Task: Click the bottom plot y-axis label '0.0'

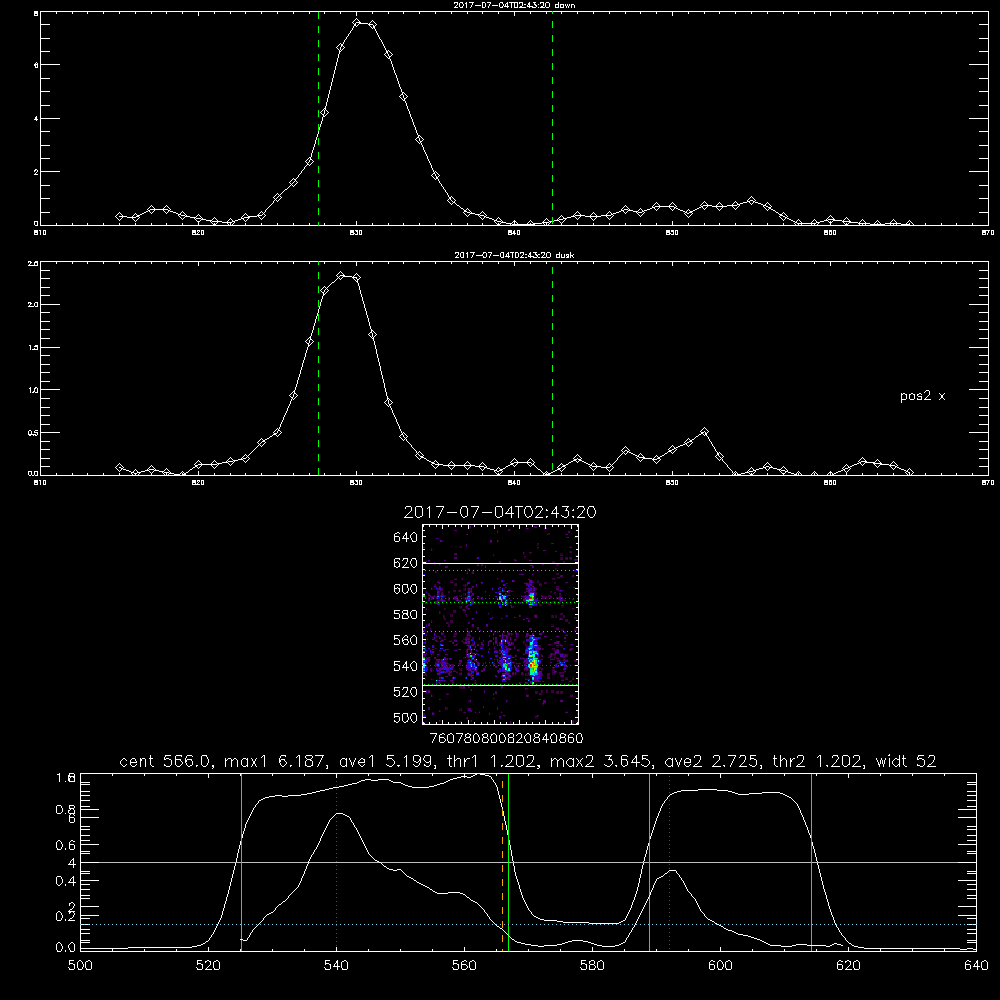Action: tap(66, 948)
